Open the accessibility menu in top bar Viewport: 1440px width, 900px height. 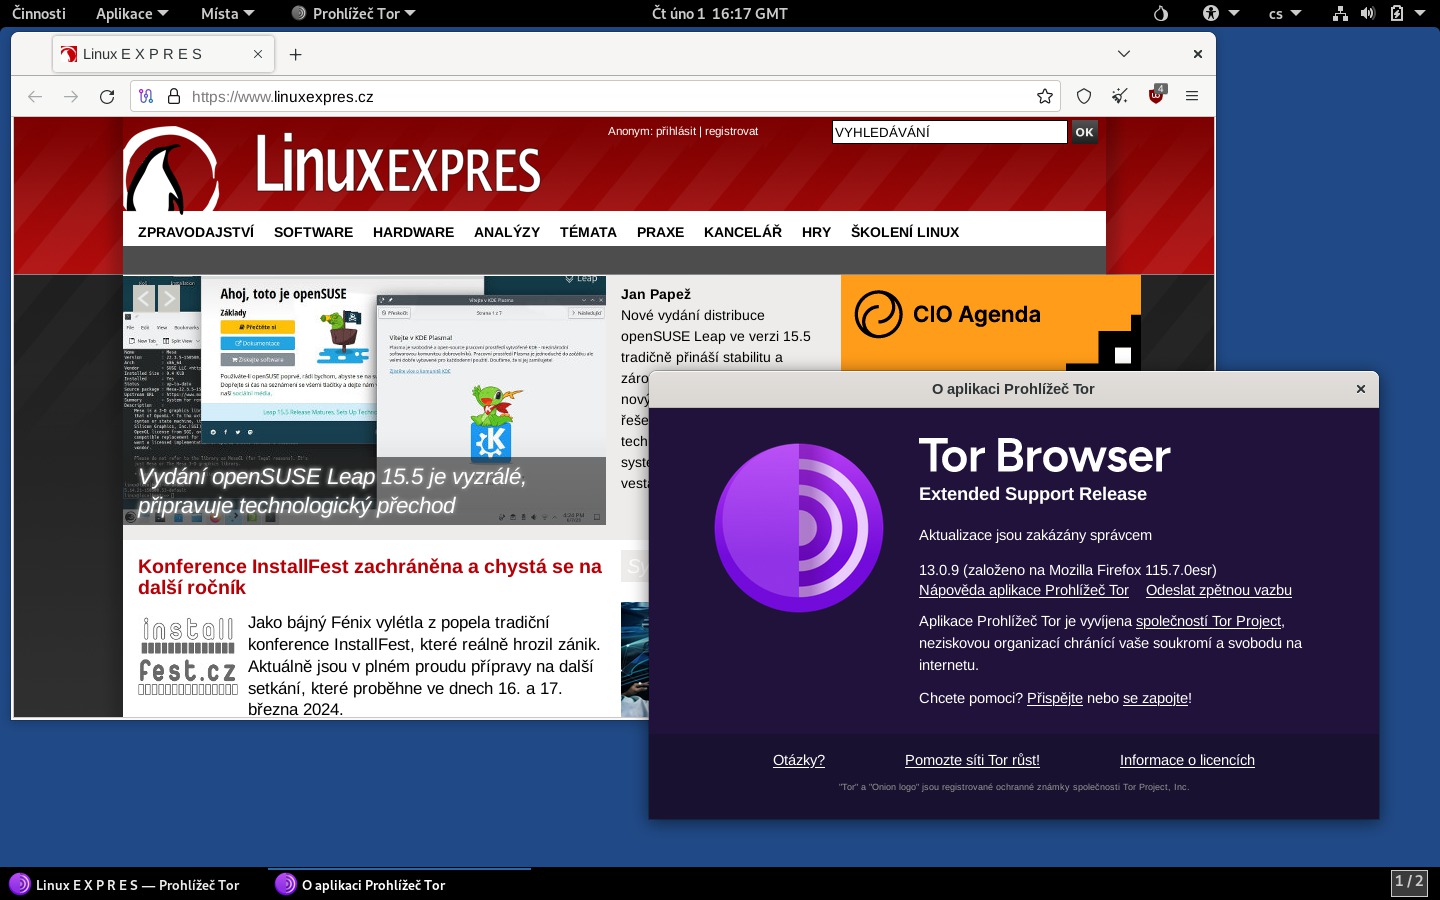1221,14
